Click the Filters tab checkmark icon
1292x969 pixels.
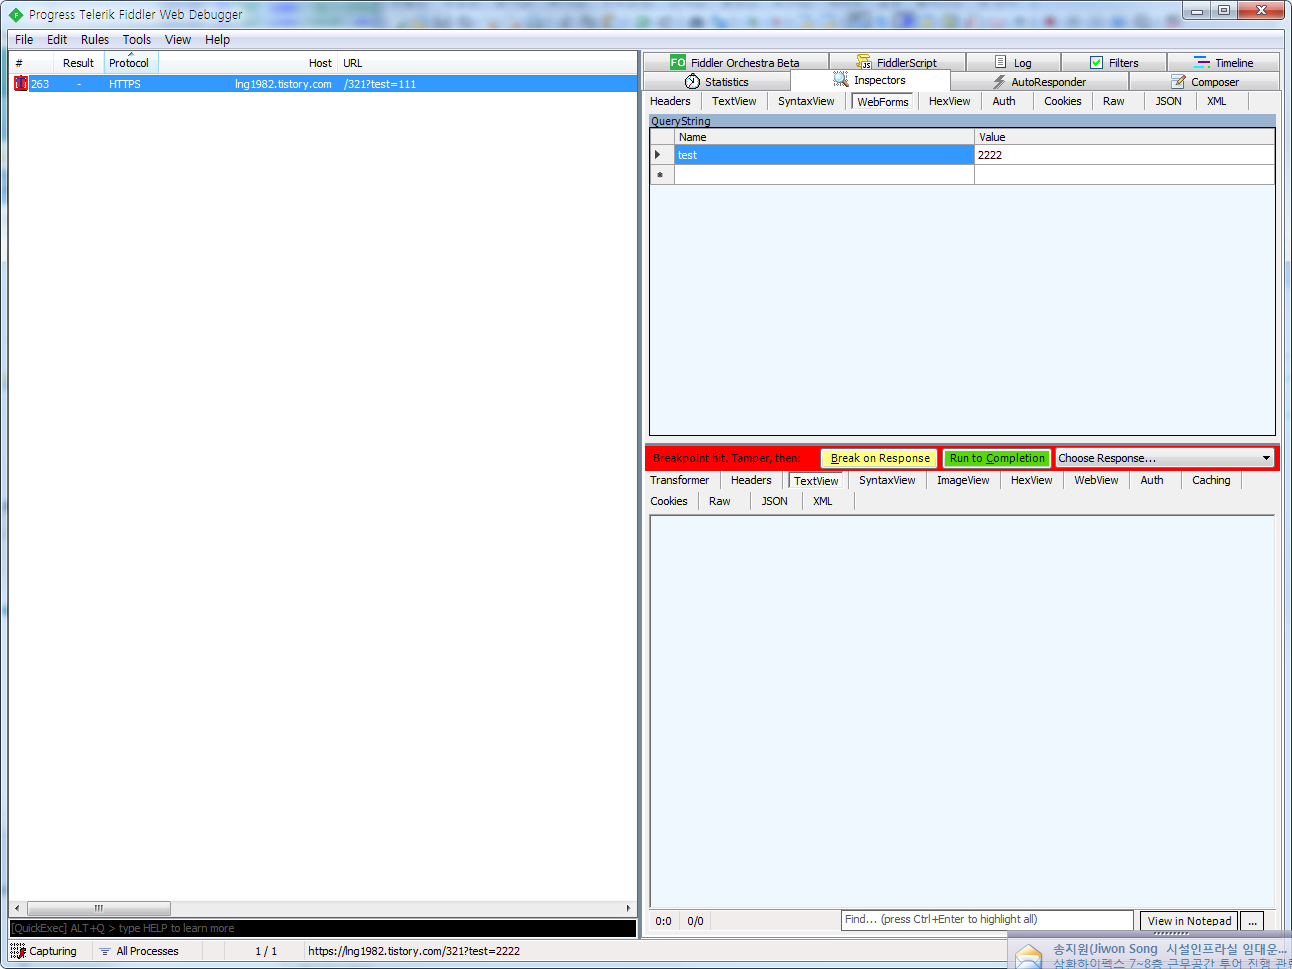point(1096,62)
